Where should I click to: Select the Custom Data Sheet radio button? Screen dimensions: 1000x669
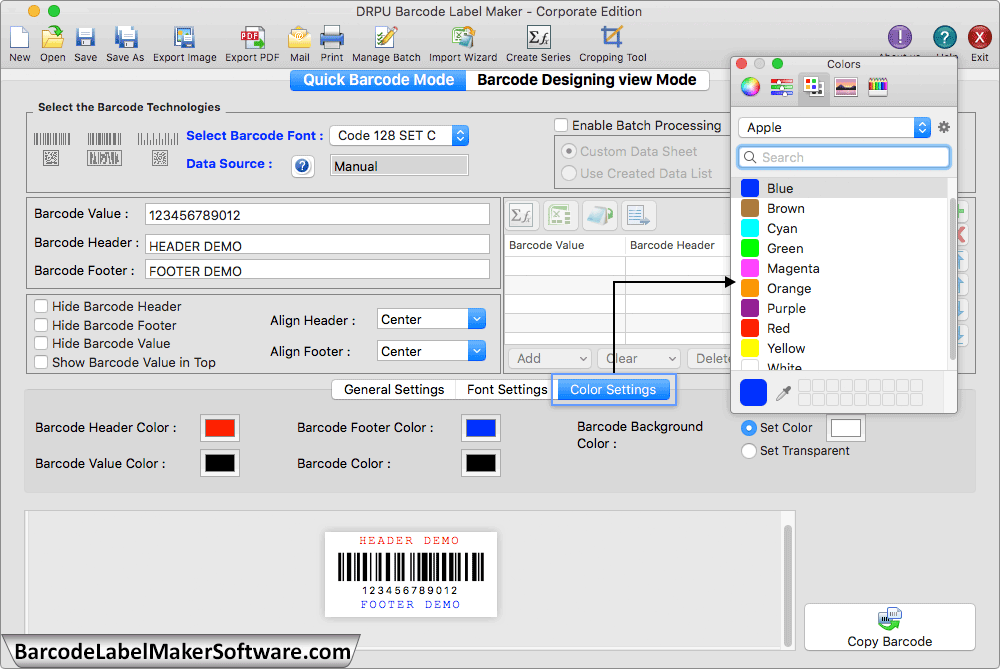[568, 151]
